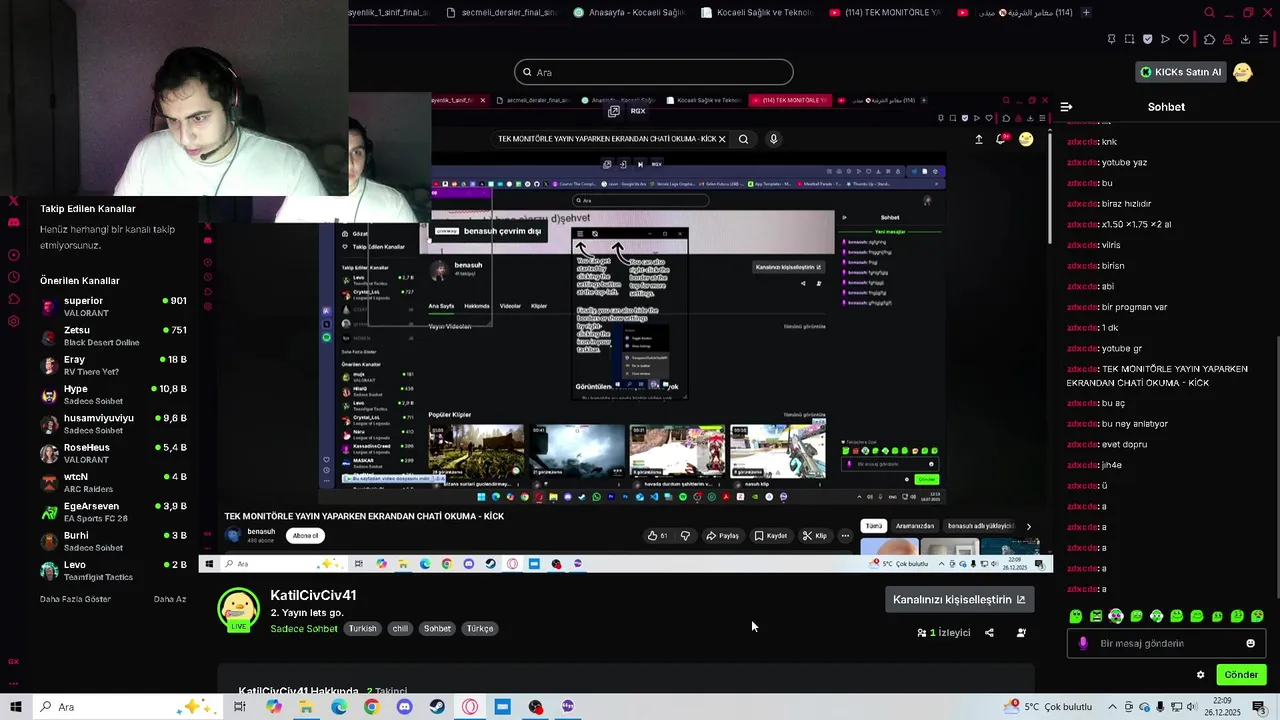Open browser history clock icon in sidebar

point(13,277)
